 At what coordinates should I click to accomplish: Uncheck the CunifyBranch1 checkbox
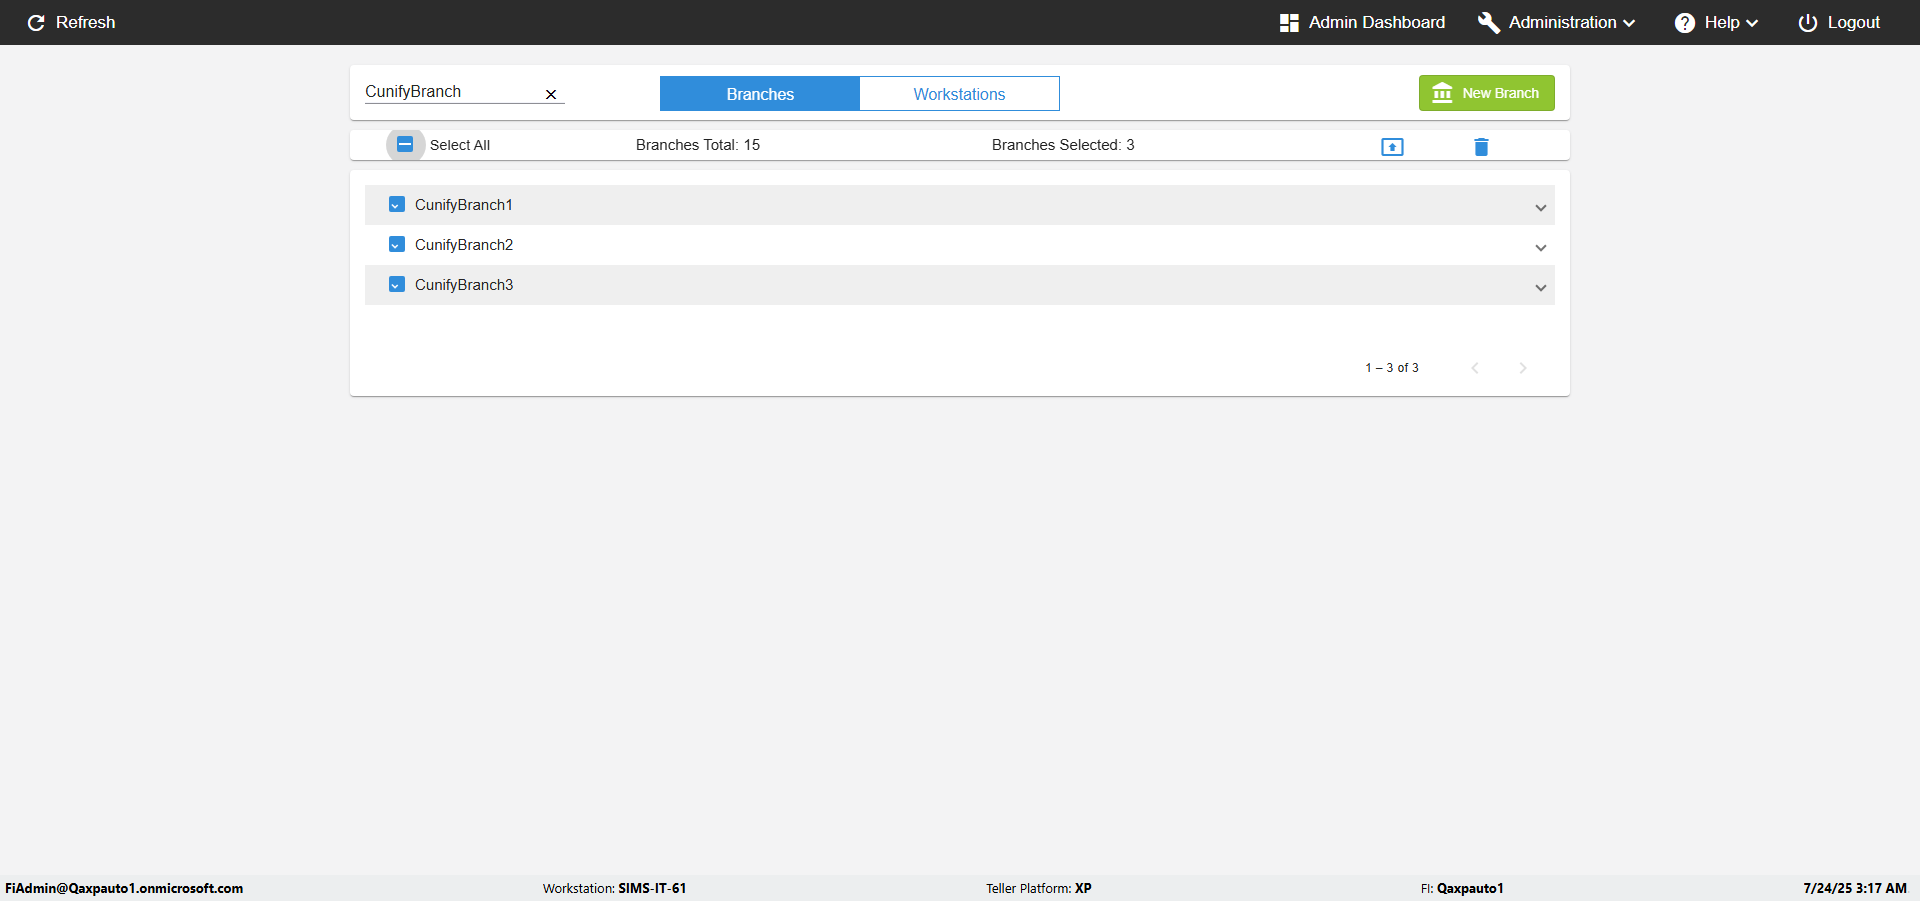[x=396, y=204]
